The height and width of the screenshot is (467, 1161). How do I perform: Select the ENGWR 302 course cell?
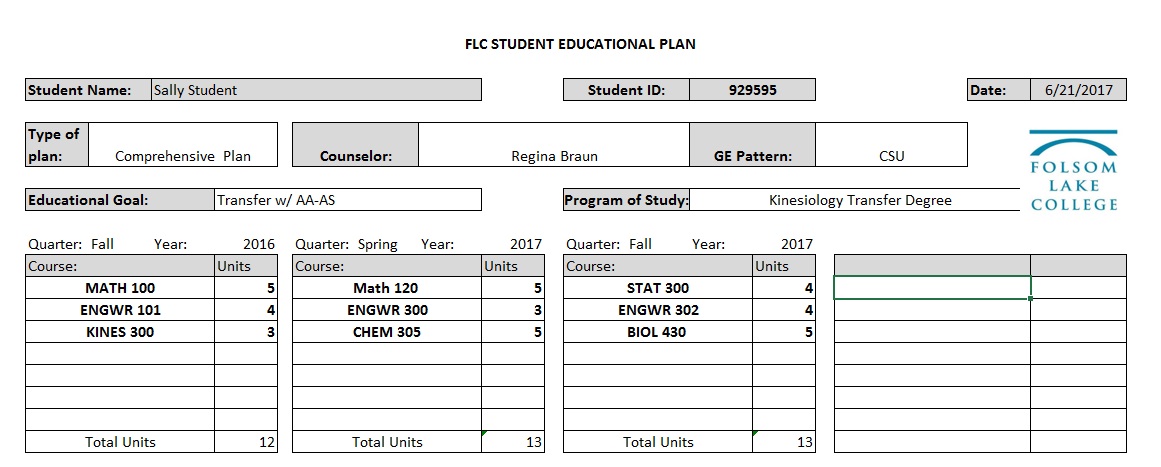coord(658,310)
